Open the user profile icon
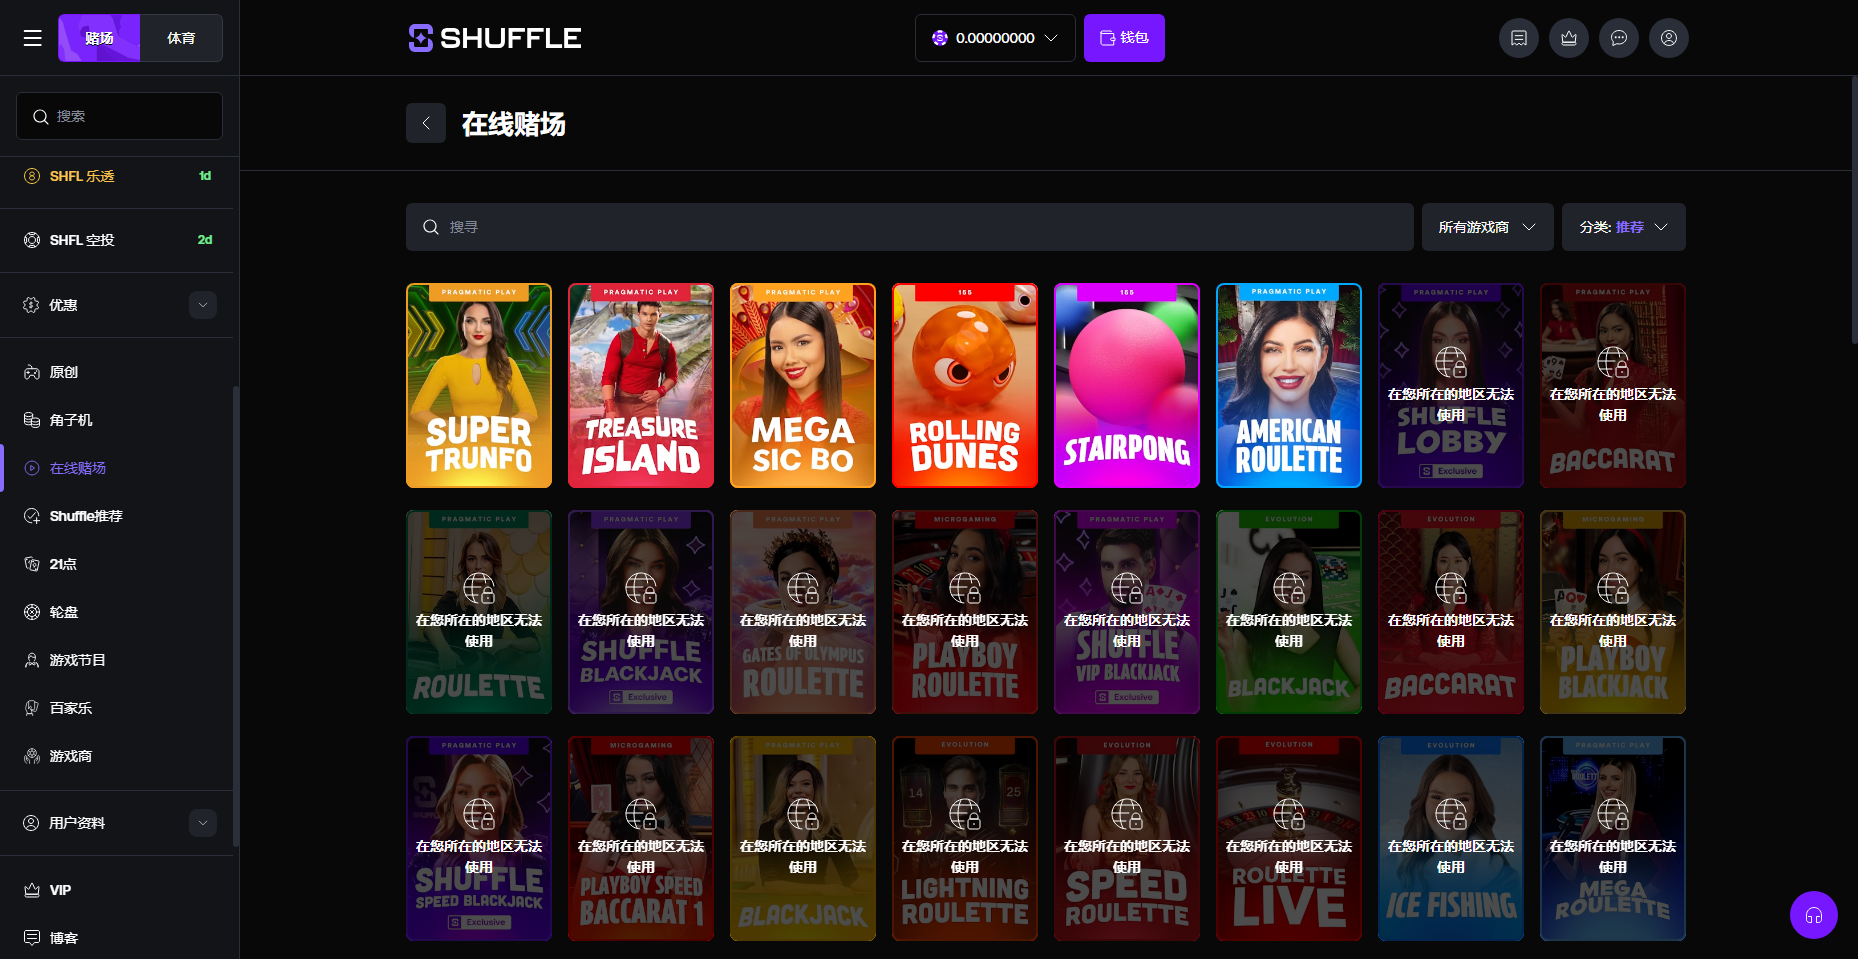The height and width of the screenshot is (959, 1858). pos(1668,38)
